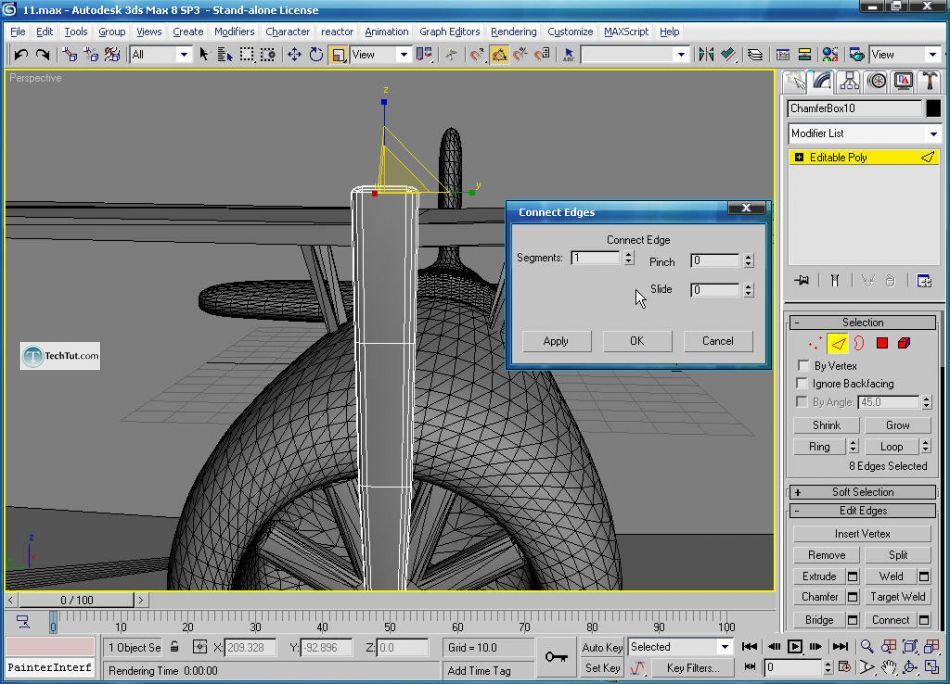Click the Target Weld button
Image resolution: width=950 pixels, height=684 pixels.
tap(897, 597)
